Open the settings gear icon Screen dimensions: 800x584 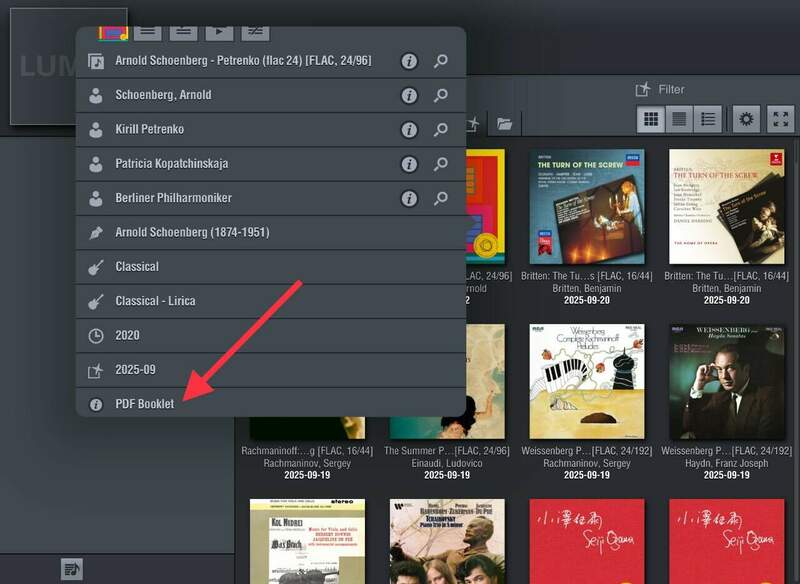pyautogui.click(x=746, y=119)
